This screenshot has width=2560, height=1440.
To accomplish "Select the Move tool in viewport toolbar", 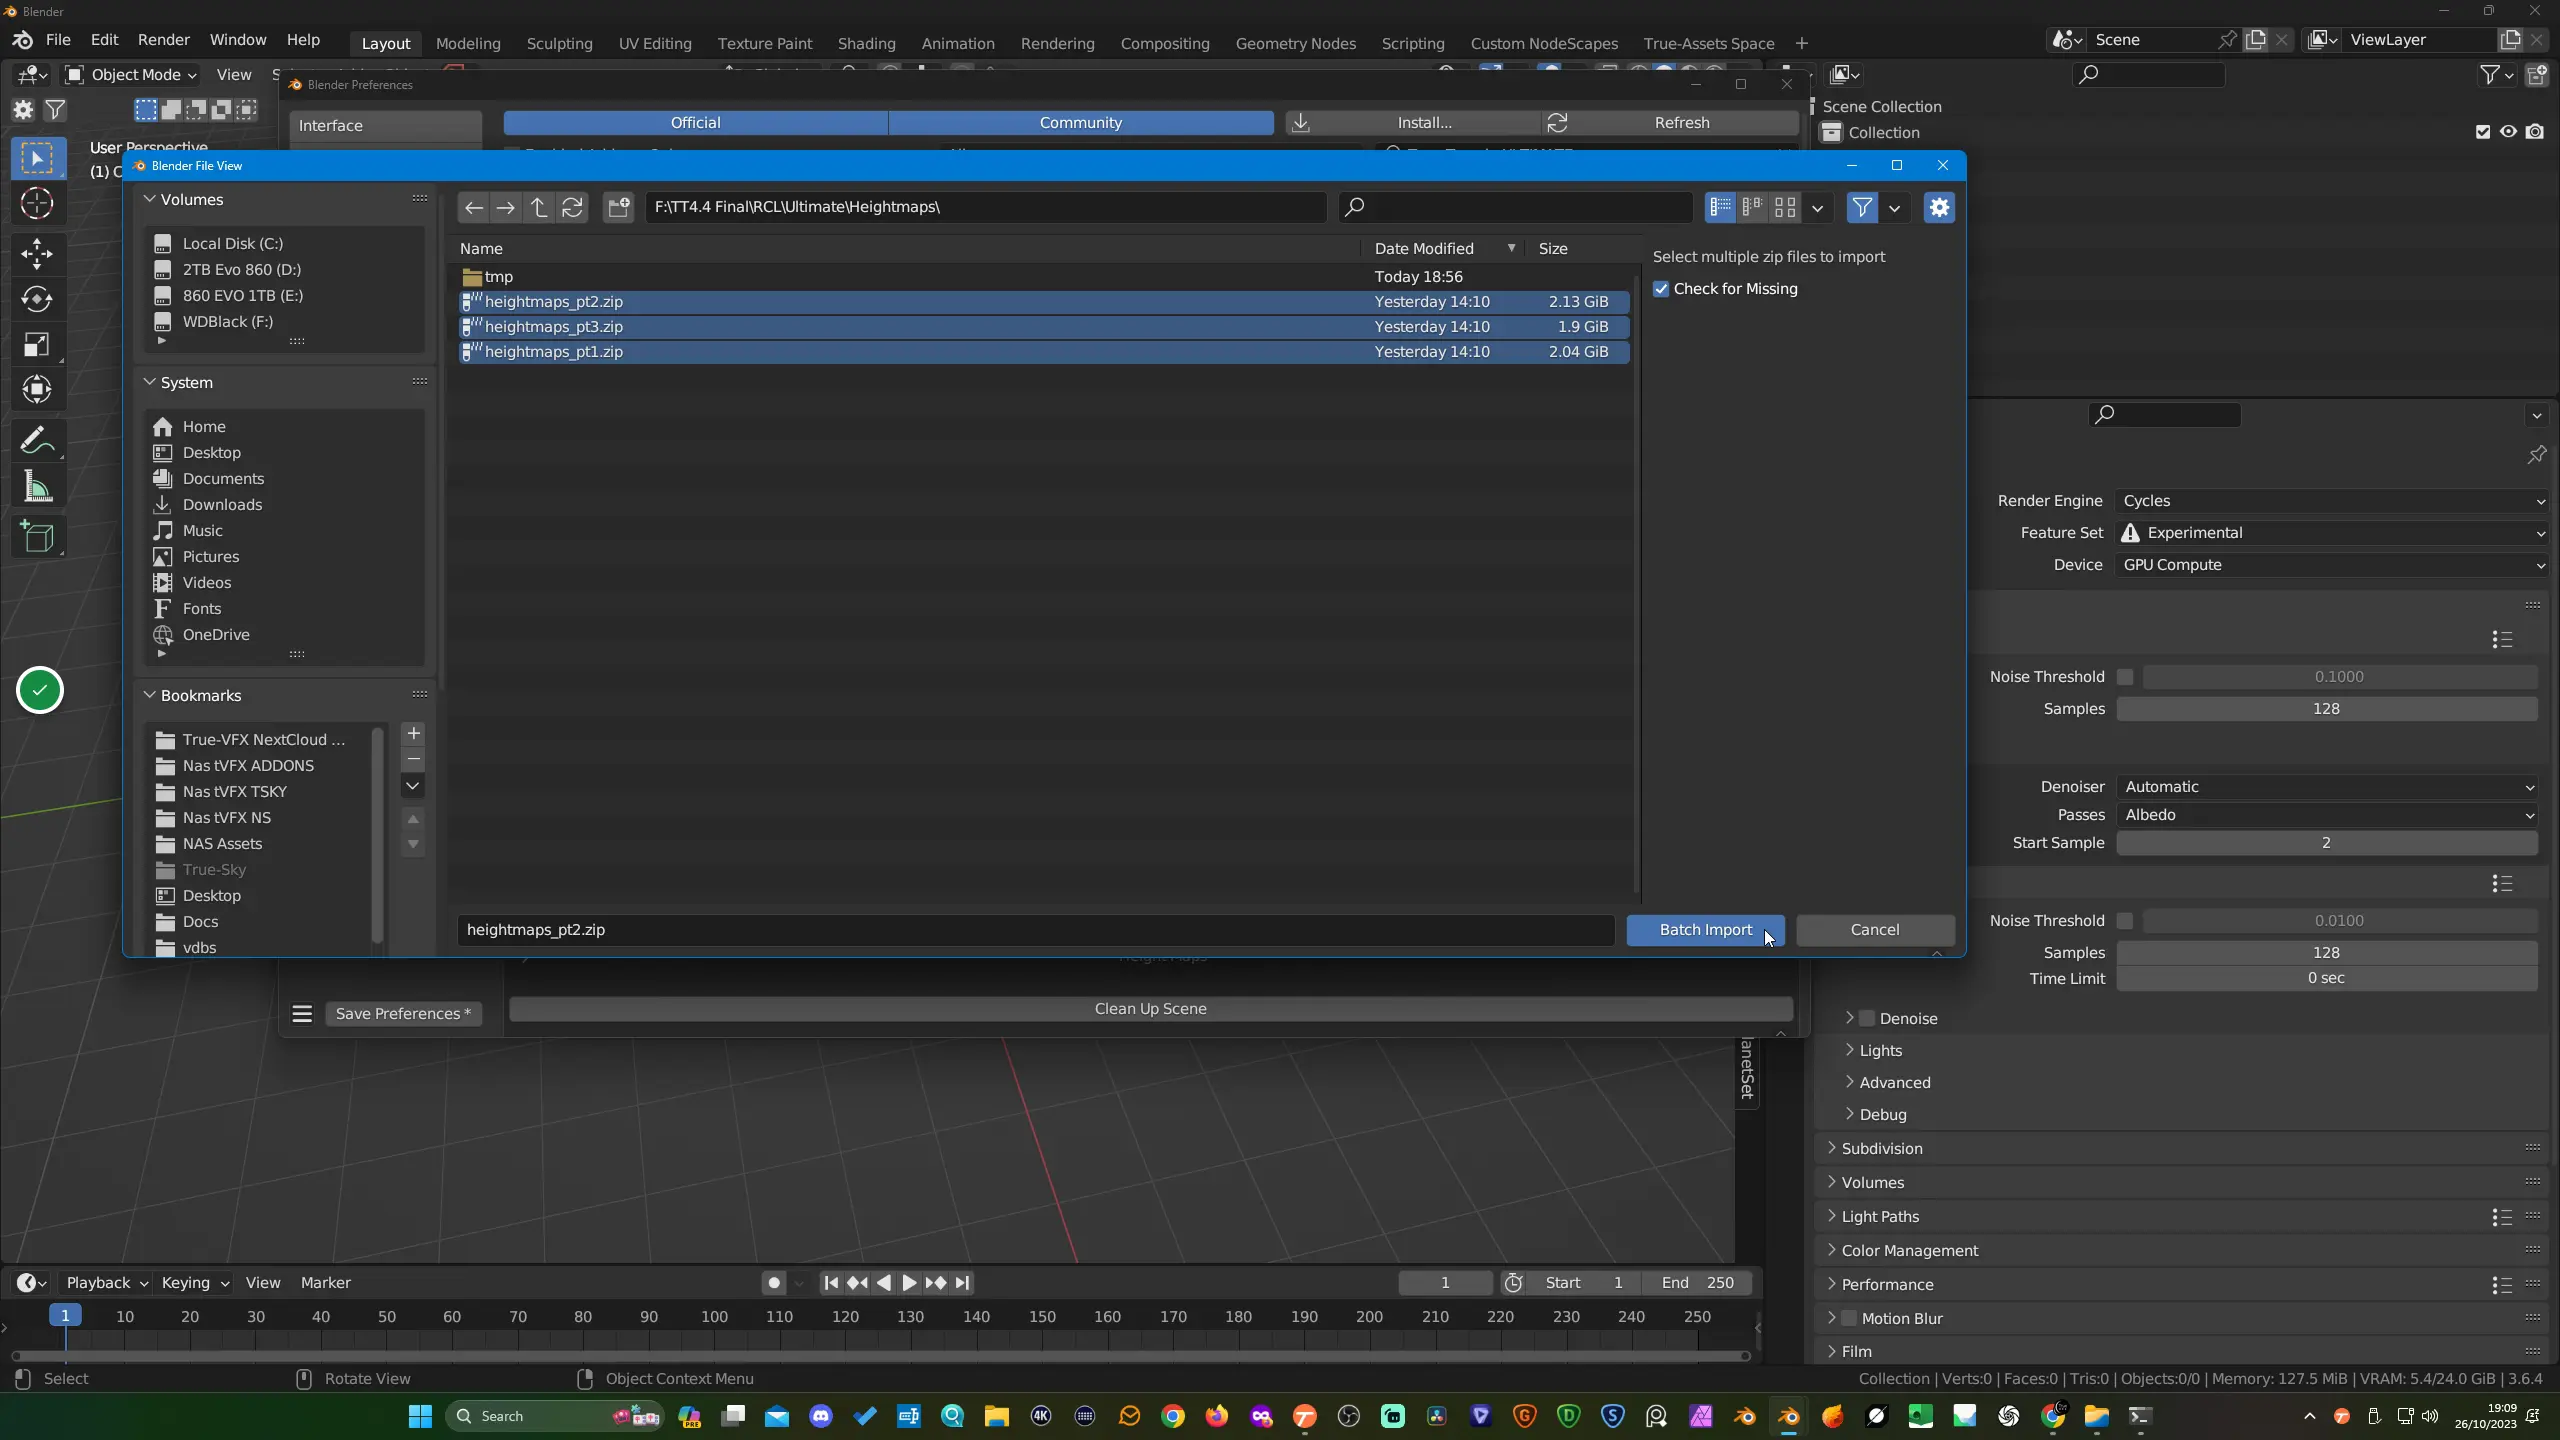I will click(37, 253).
